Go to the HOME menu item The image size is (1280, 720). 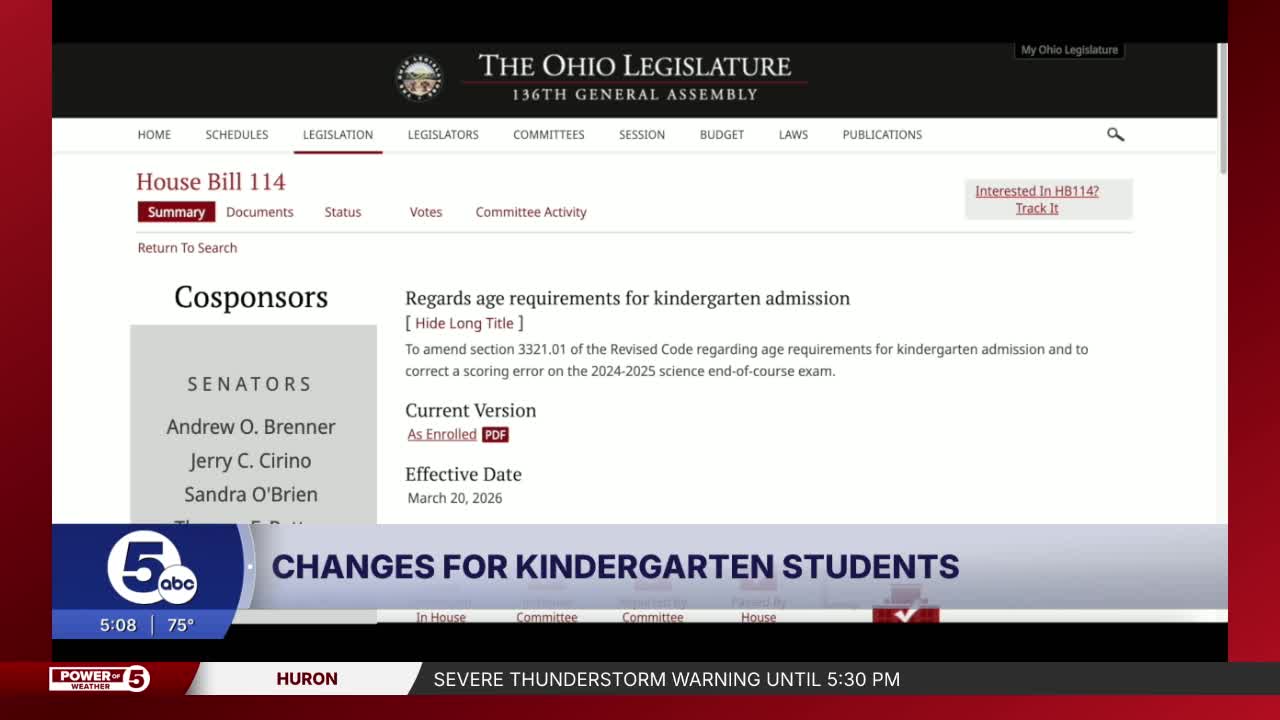point(154,135)
